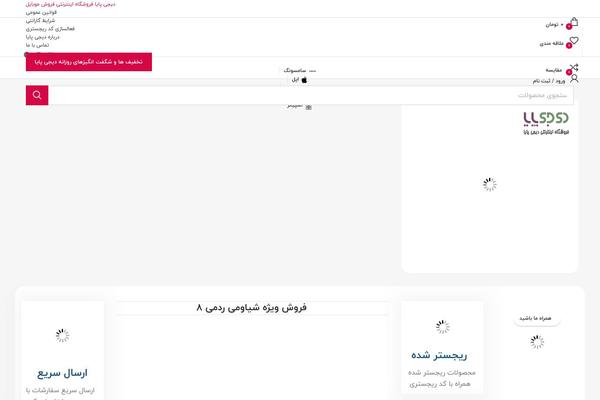Click the user account person icon
600x400 pixels.
[x=574, y=79]
